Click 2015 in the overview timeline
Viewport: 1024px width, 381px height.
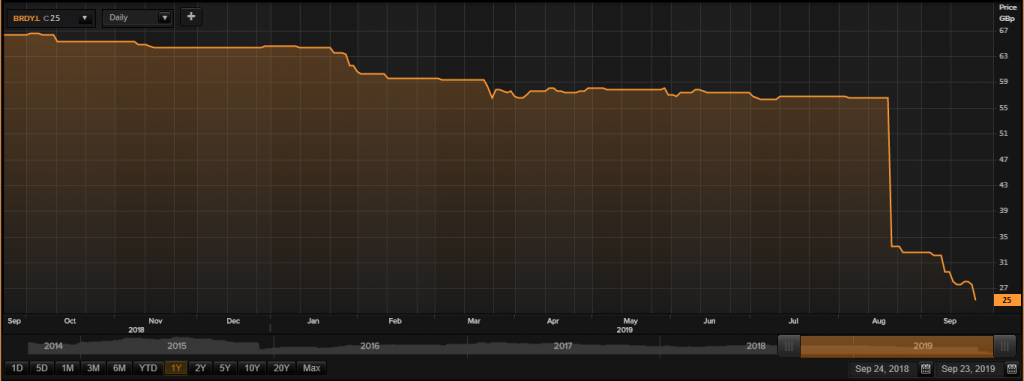click(178, 346)
